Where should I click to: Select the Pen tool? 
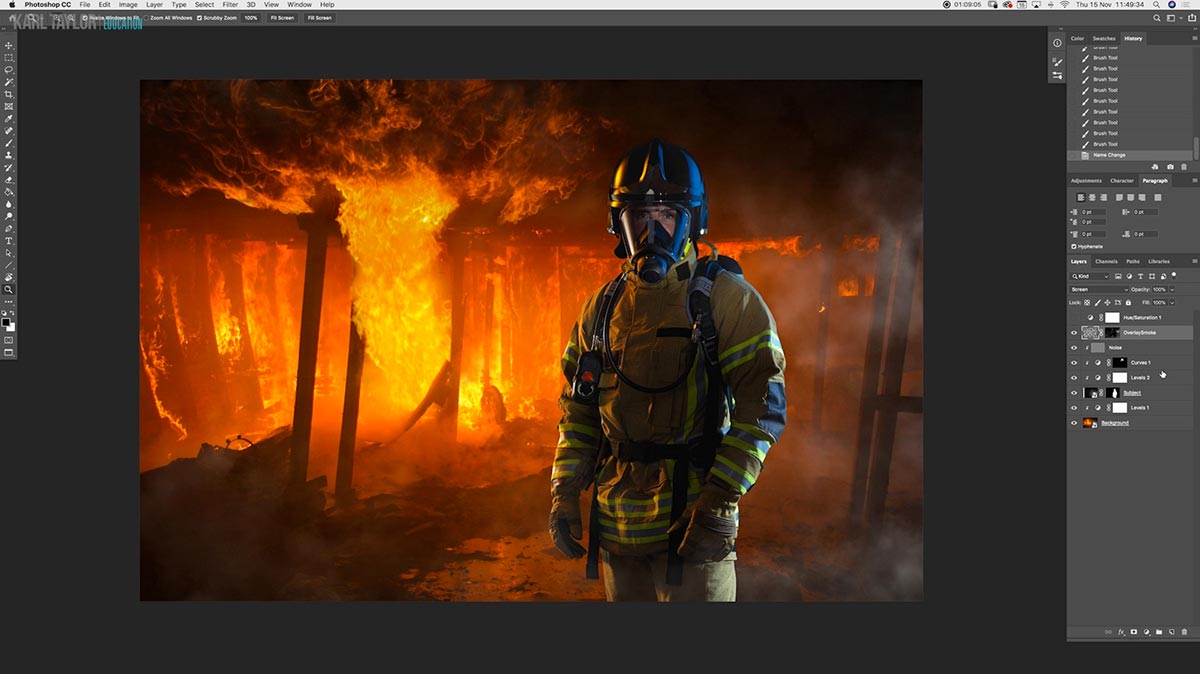pos(8,228)
